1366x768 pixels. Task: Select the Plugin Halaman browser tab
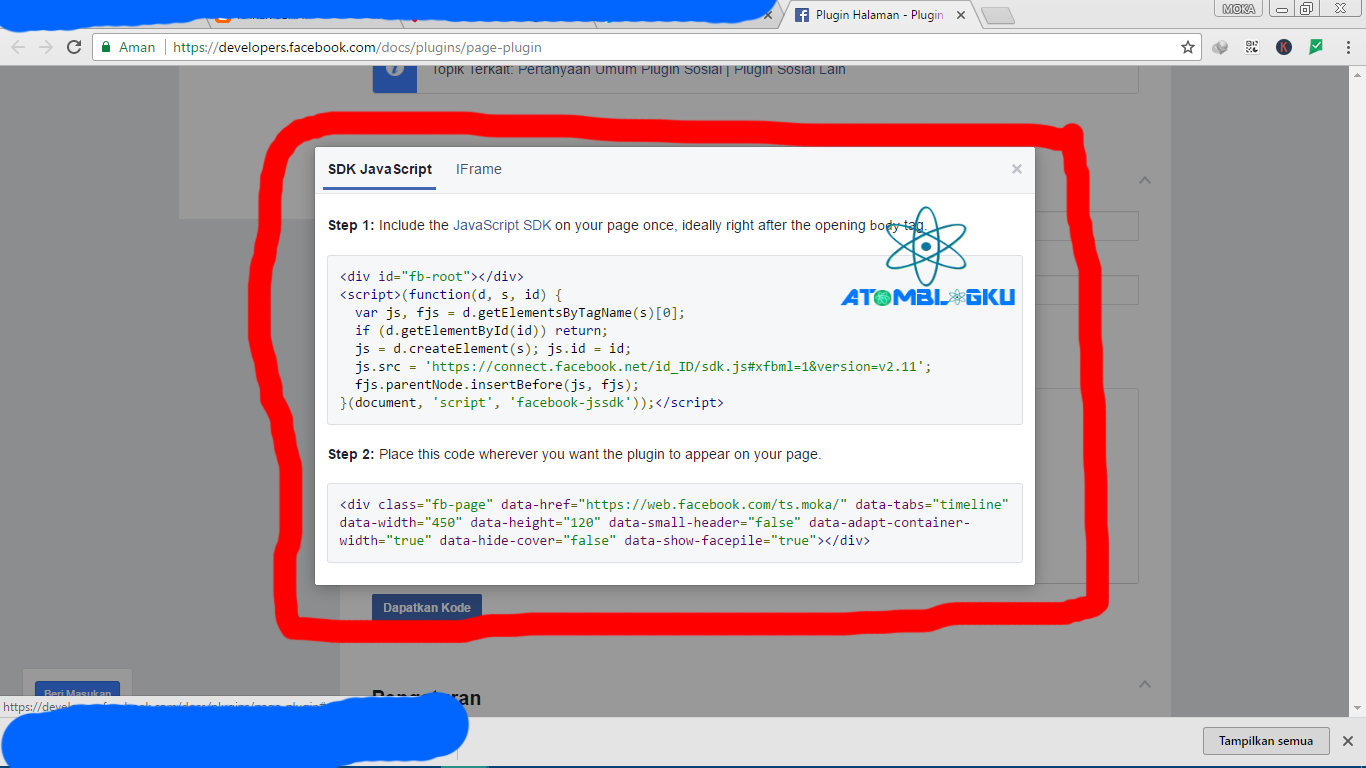pos(880,15)
